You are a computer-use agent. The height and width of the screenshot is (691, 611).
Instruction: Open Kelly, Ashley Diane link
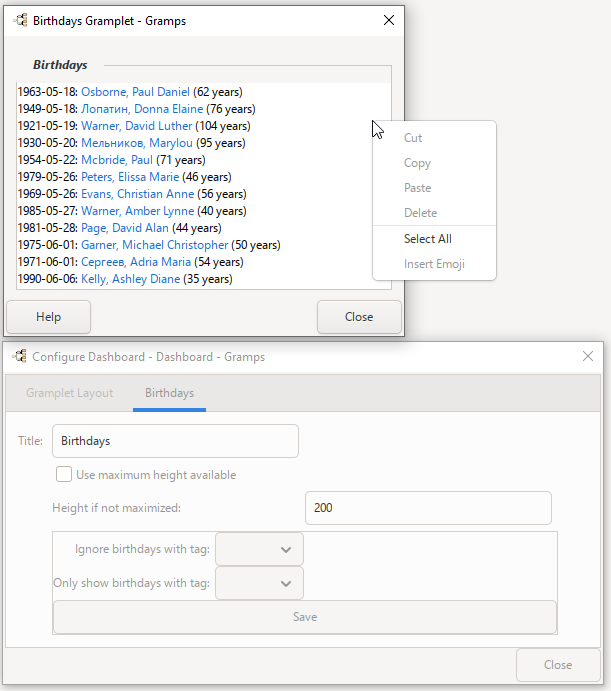[x=130, y=279]
